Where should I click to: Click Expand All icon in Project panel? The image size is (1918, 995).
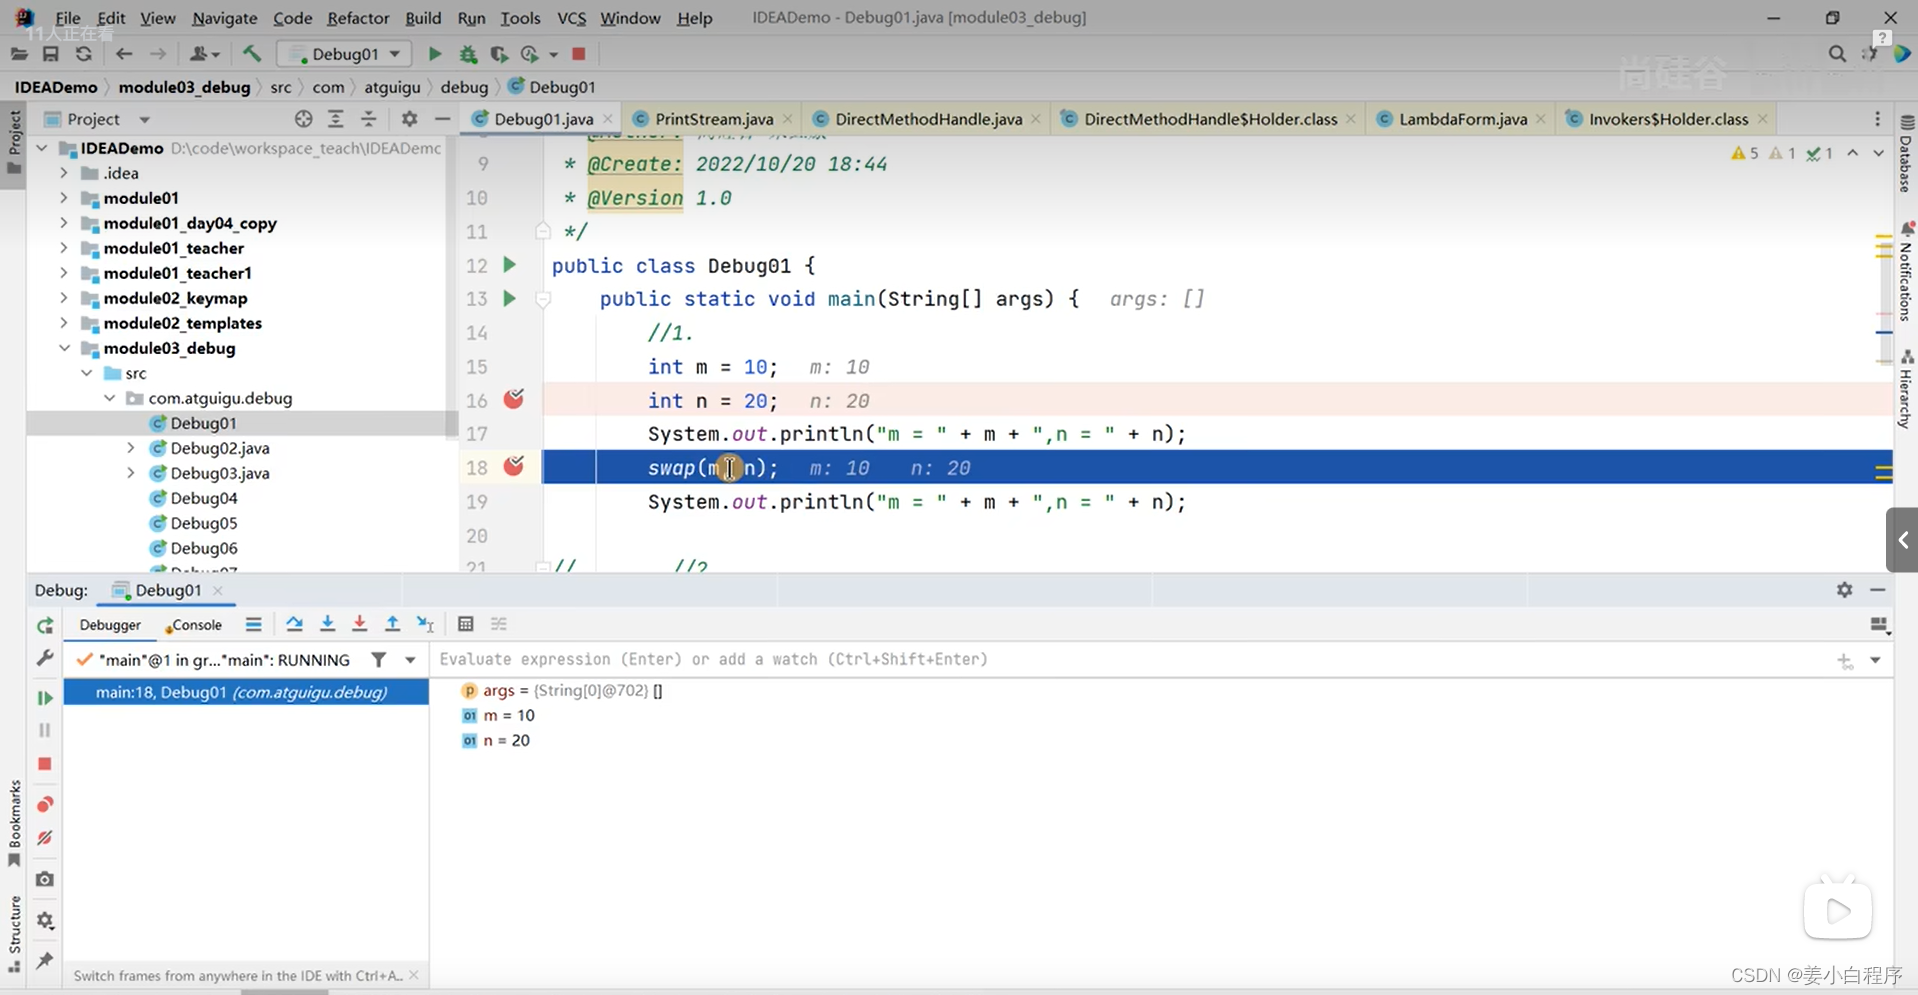click(x=336, y=119)
